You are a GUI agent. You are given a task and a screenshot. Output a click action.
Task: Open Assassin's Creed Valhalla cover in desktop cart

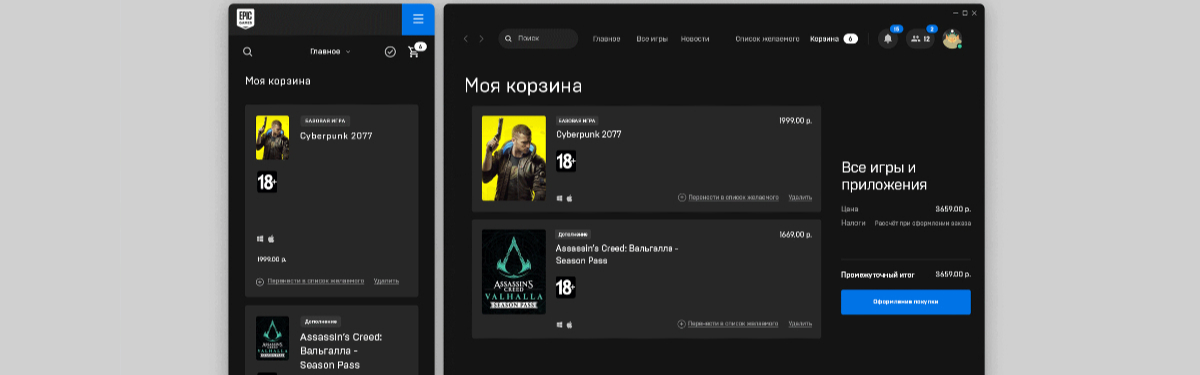point(514,272)
